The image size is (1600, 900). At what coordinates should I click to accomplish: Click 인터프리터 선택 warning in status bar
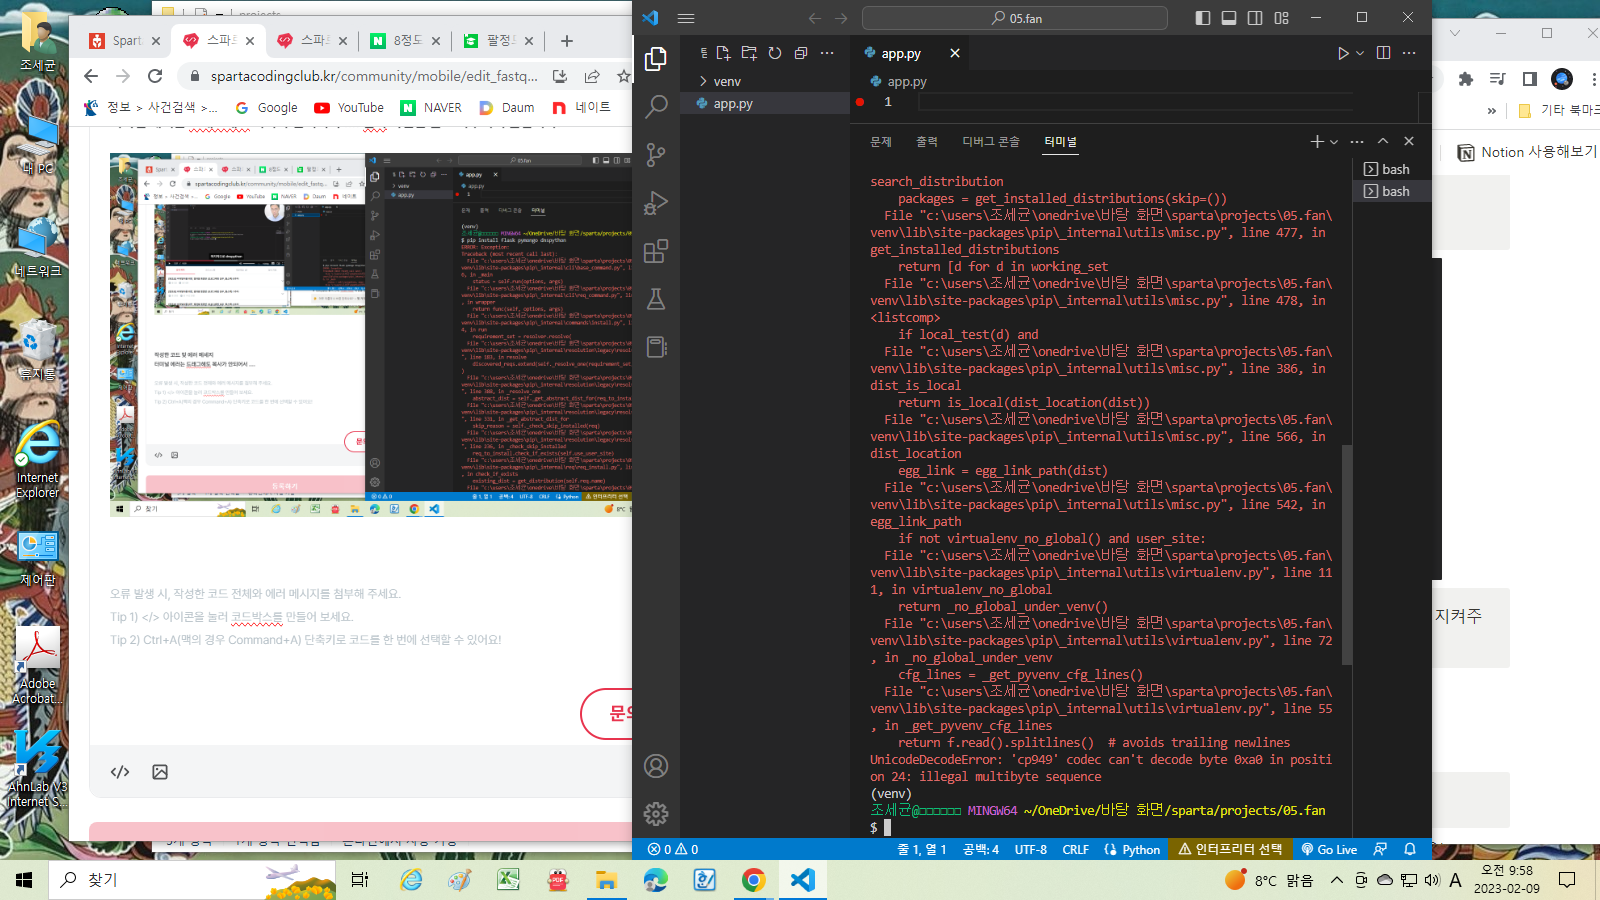pyautogui.click(x=1230, y=849)
